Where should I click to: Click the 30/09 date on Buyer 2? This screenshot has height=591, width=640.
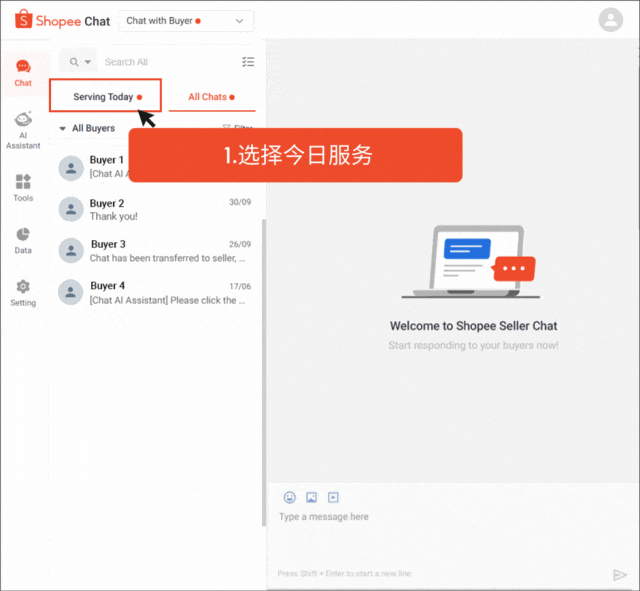(x=240, y=202)
